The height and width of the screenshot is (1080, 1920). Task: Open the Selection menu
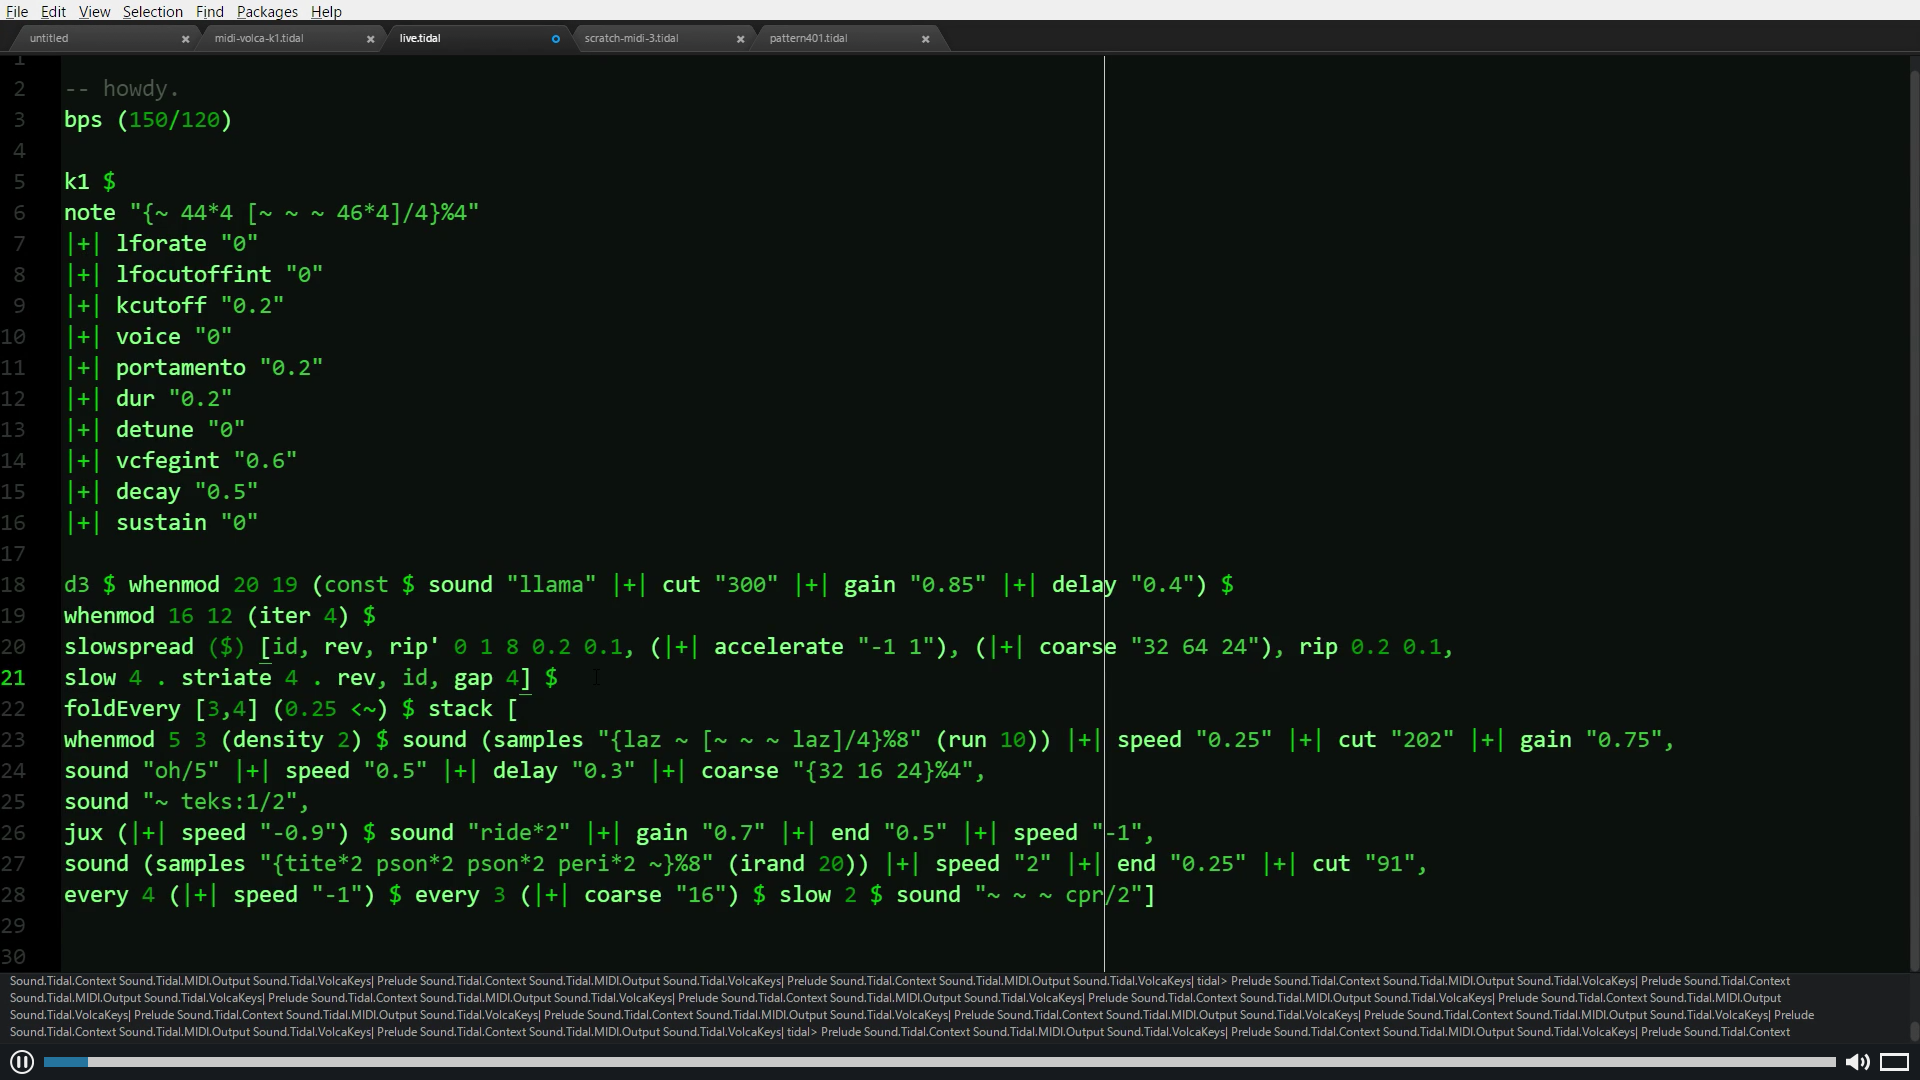click(152, 11)
